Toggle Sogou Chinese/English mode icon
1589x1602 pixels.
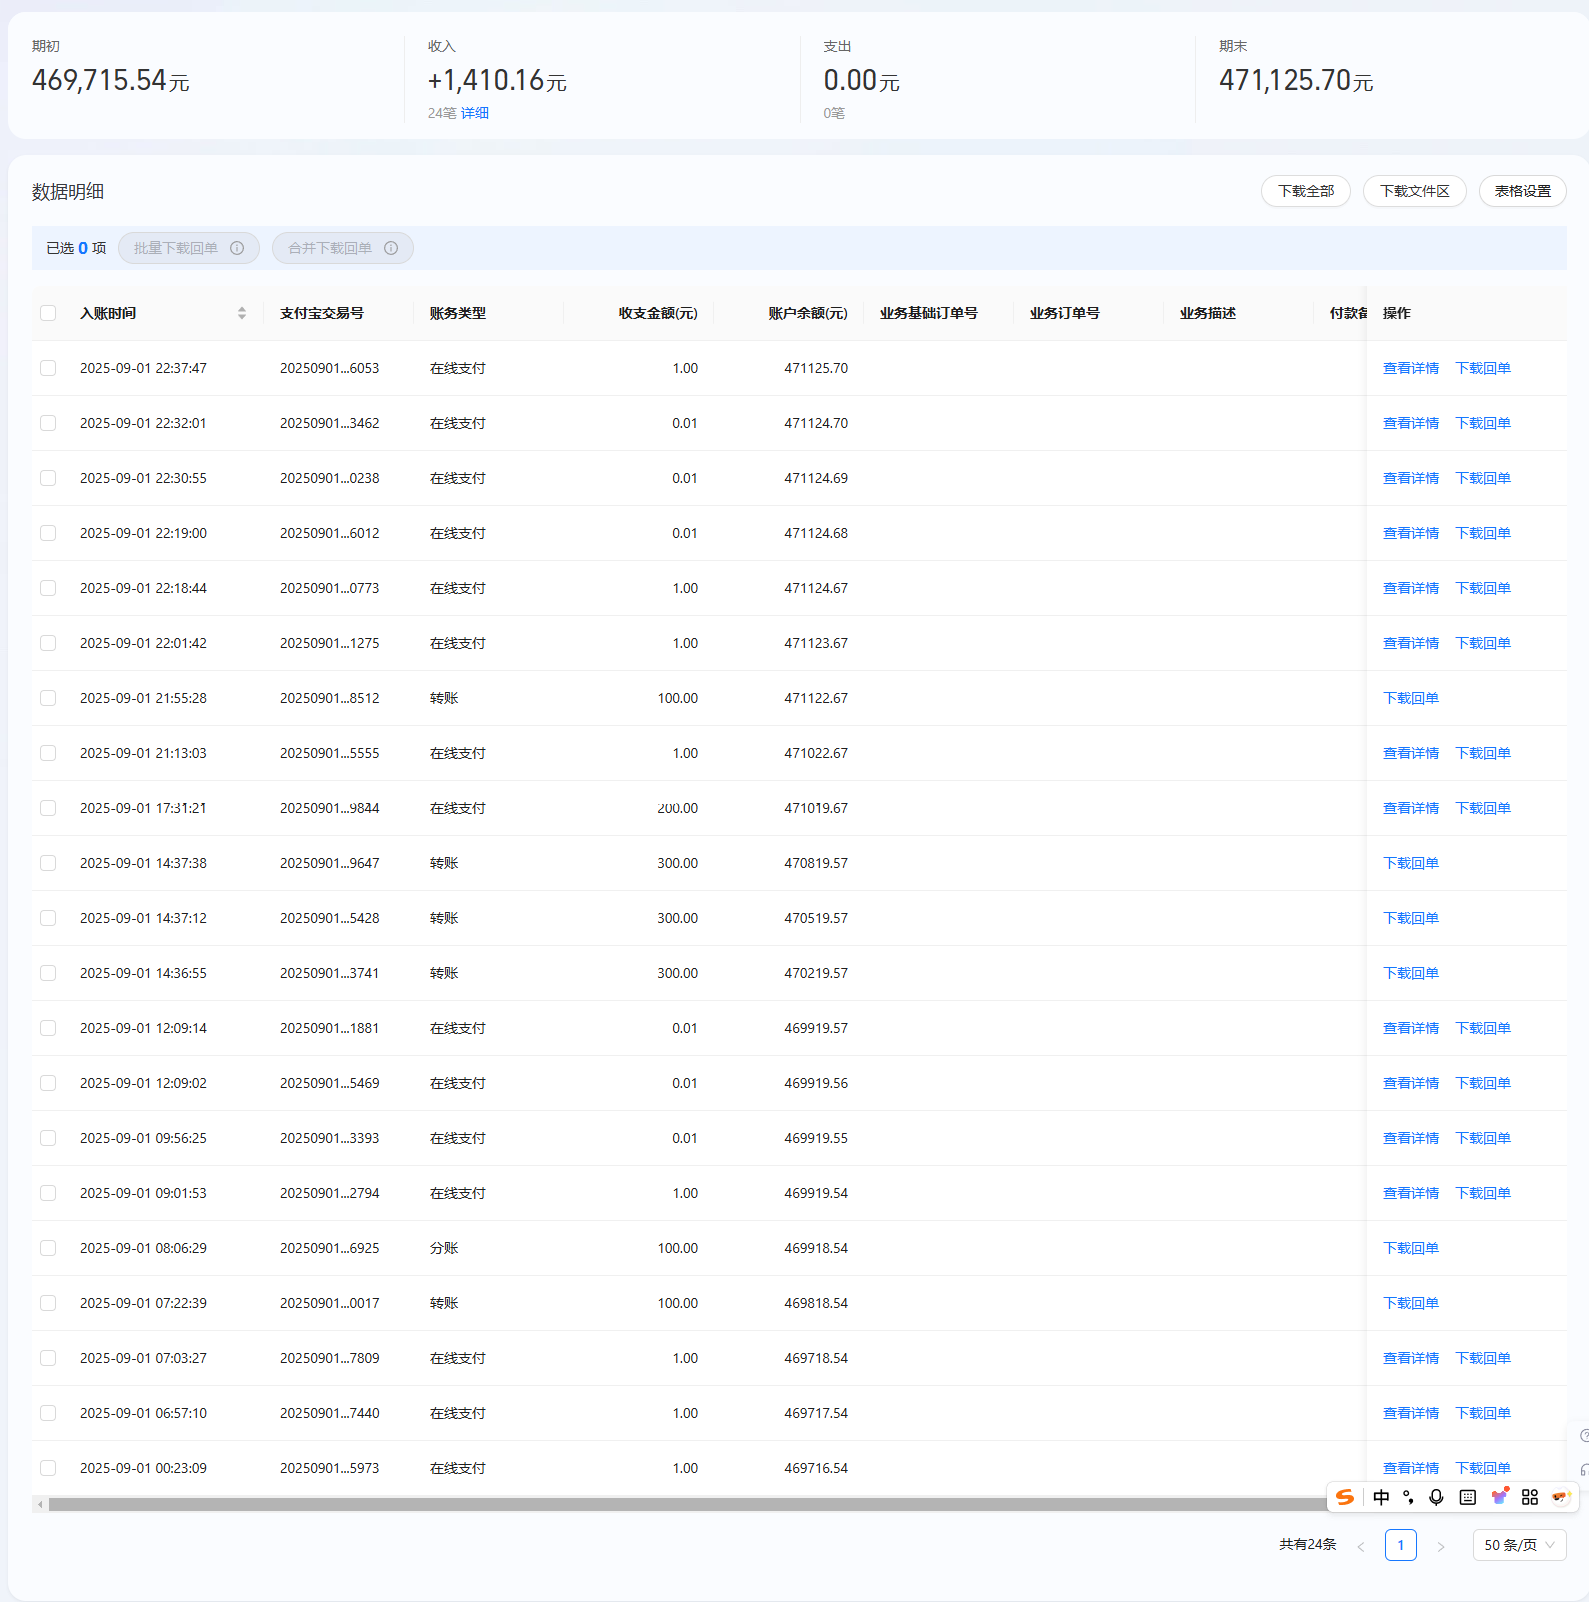tap(1381, 1497)
